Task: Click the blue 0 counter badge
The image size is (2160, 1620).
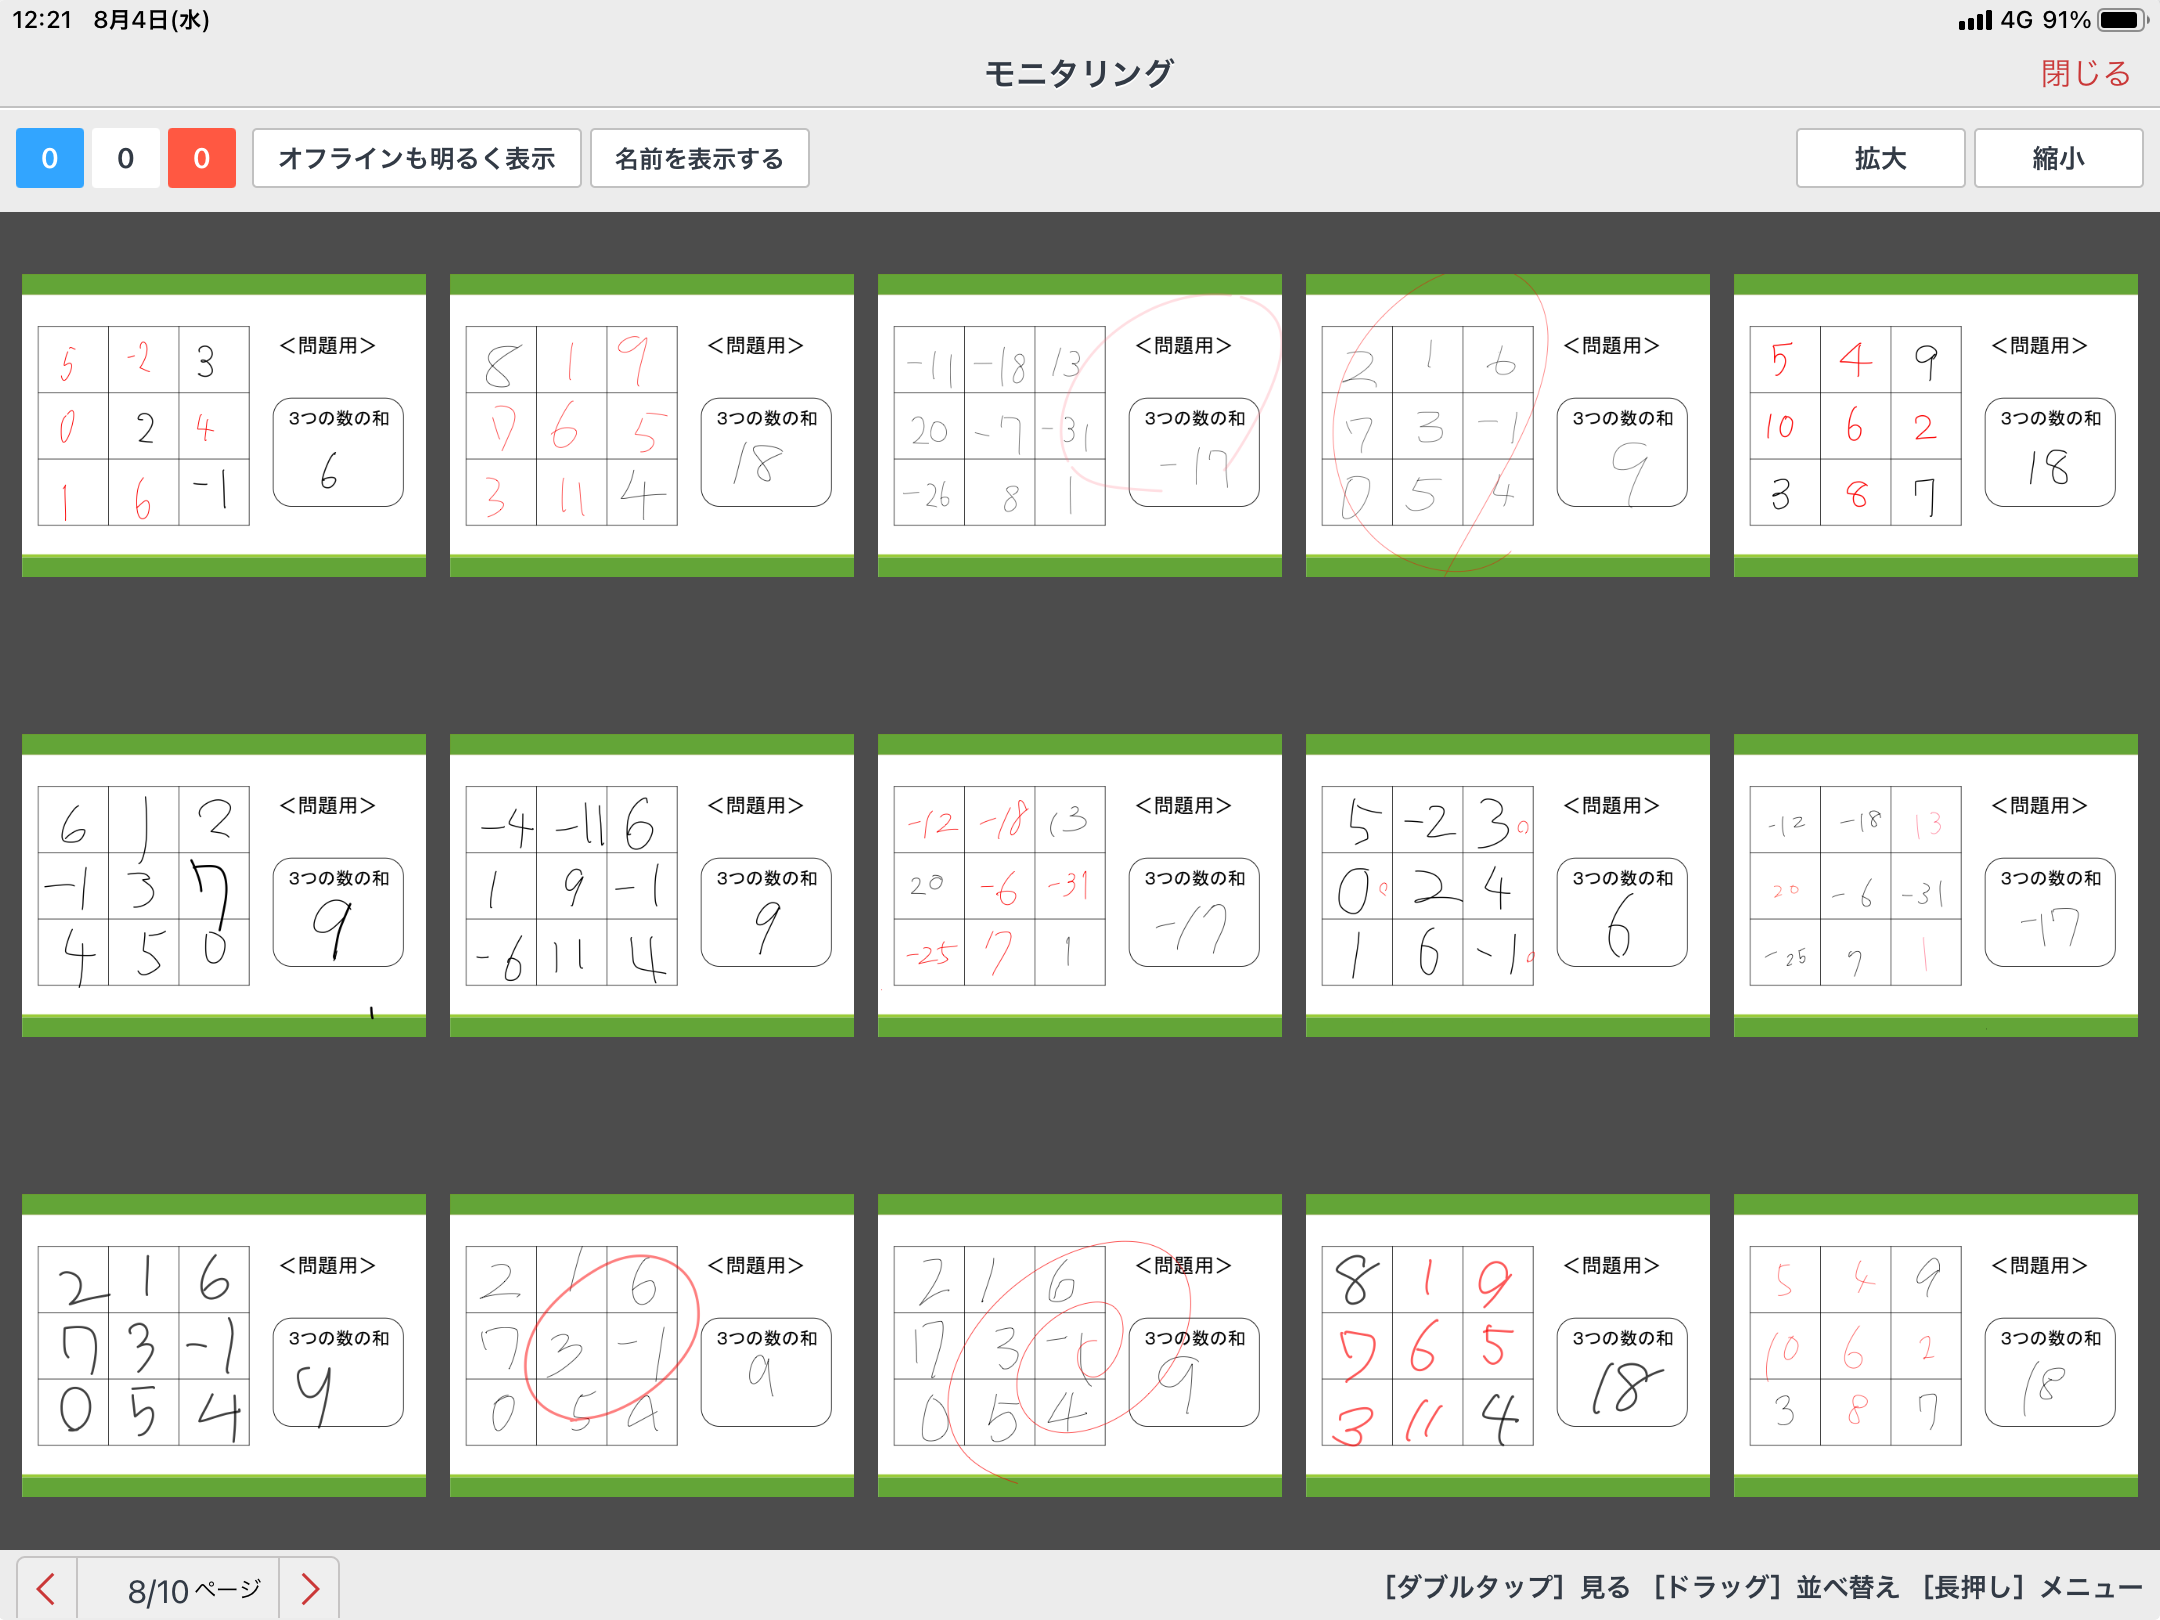Action: [x=49, y=158]
